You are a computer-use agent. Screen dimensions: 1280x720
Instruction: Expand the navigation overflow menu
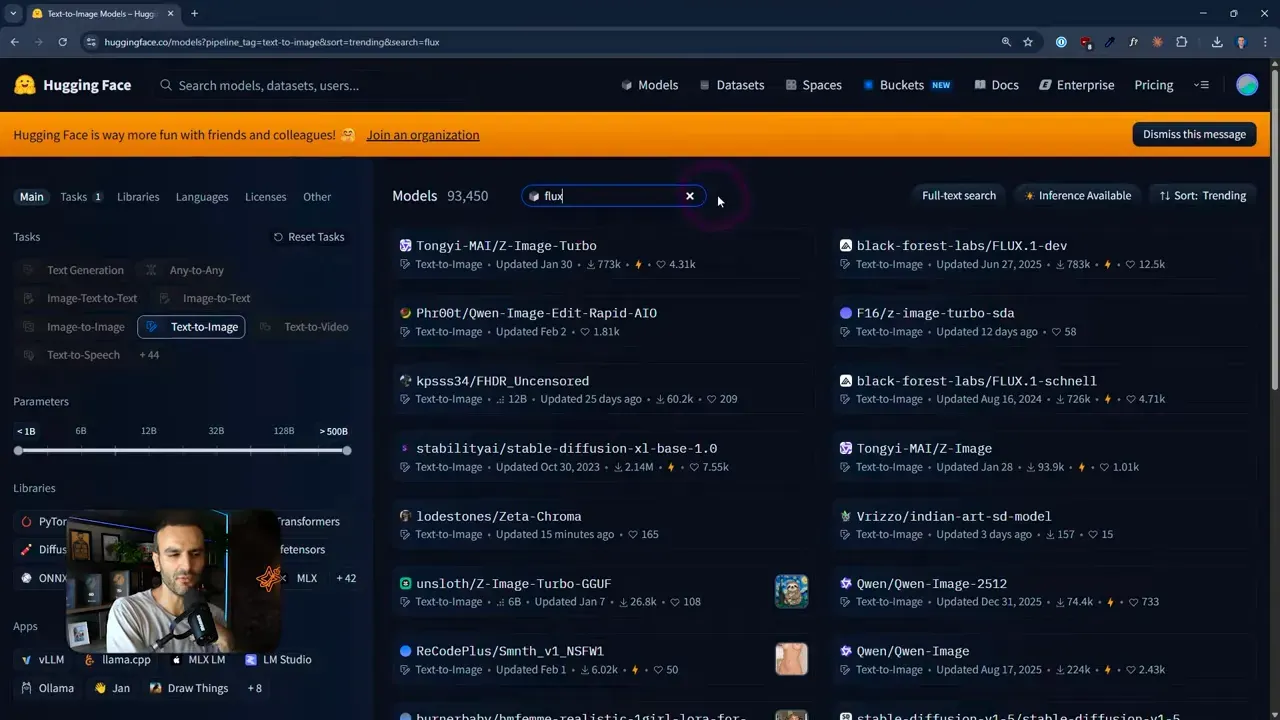[x=1201, y=85]
